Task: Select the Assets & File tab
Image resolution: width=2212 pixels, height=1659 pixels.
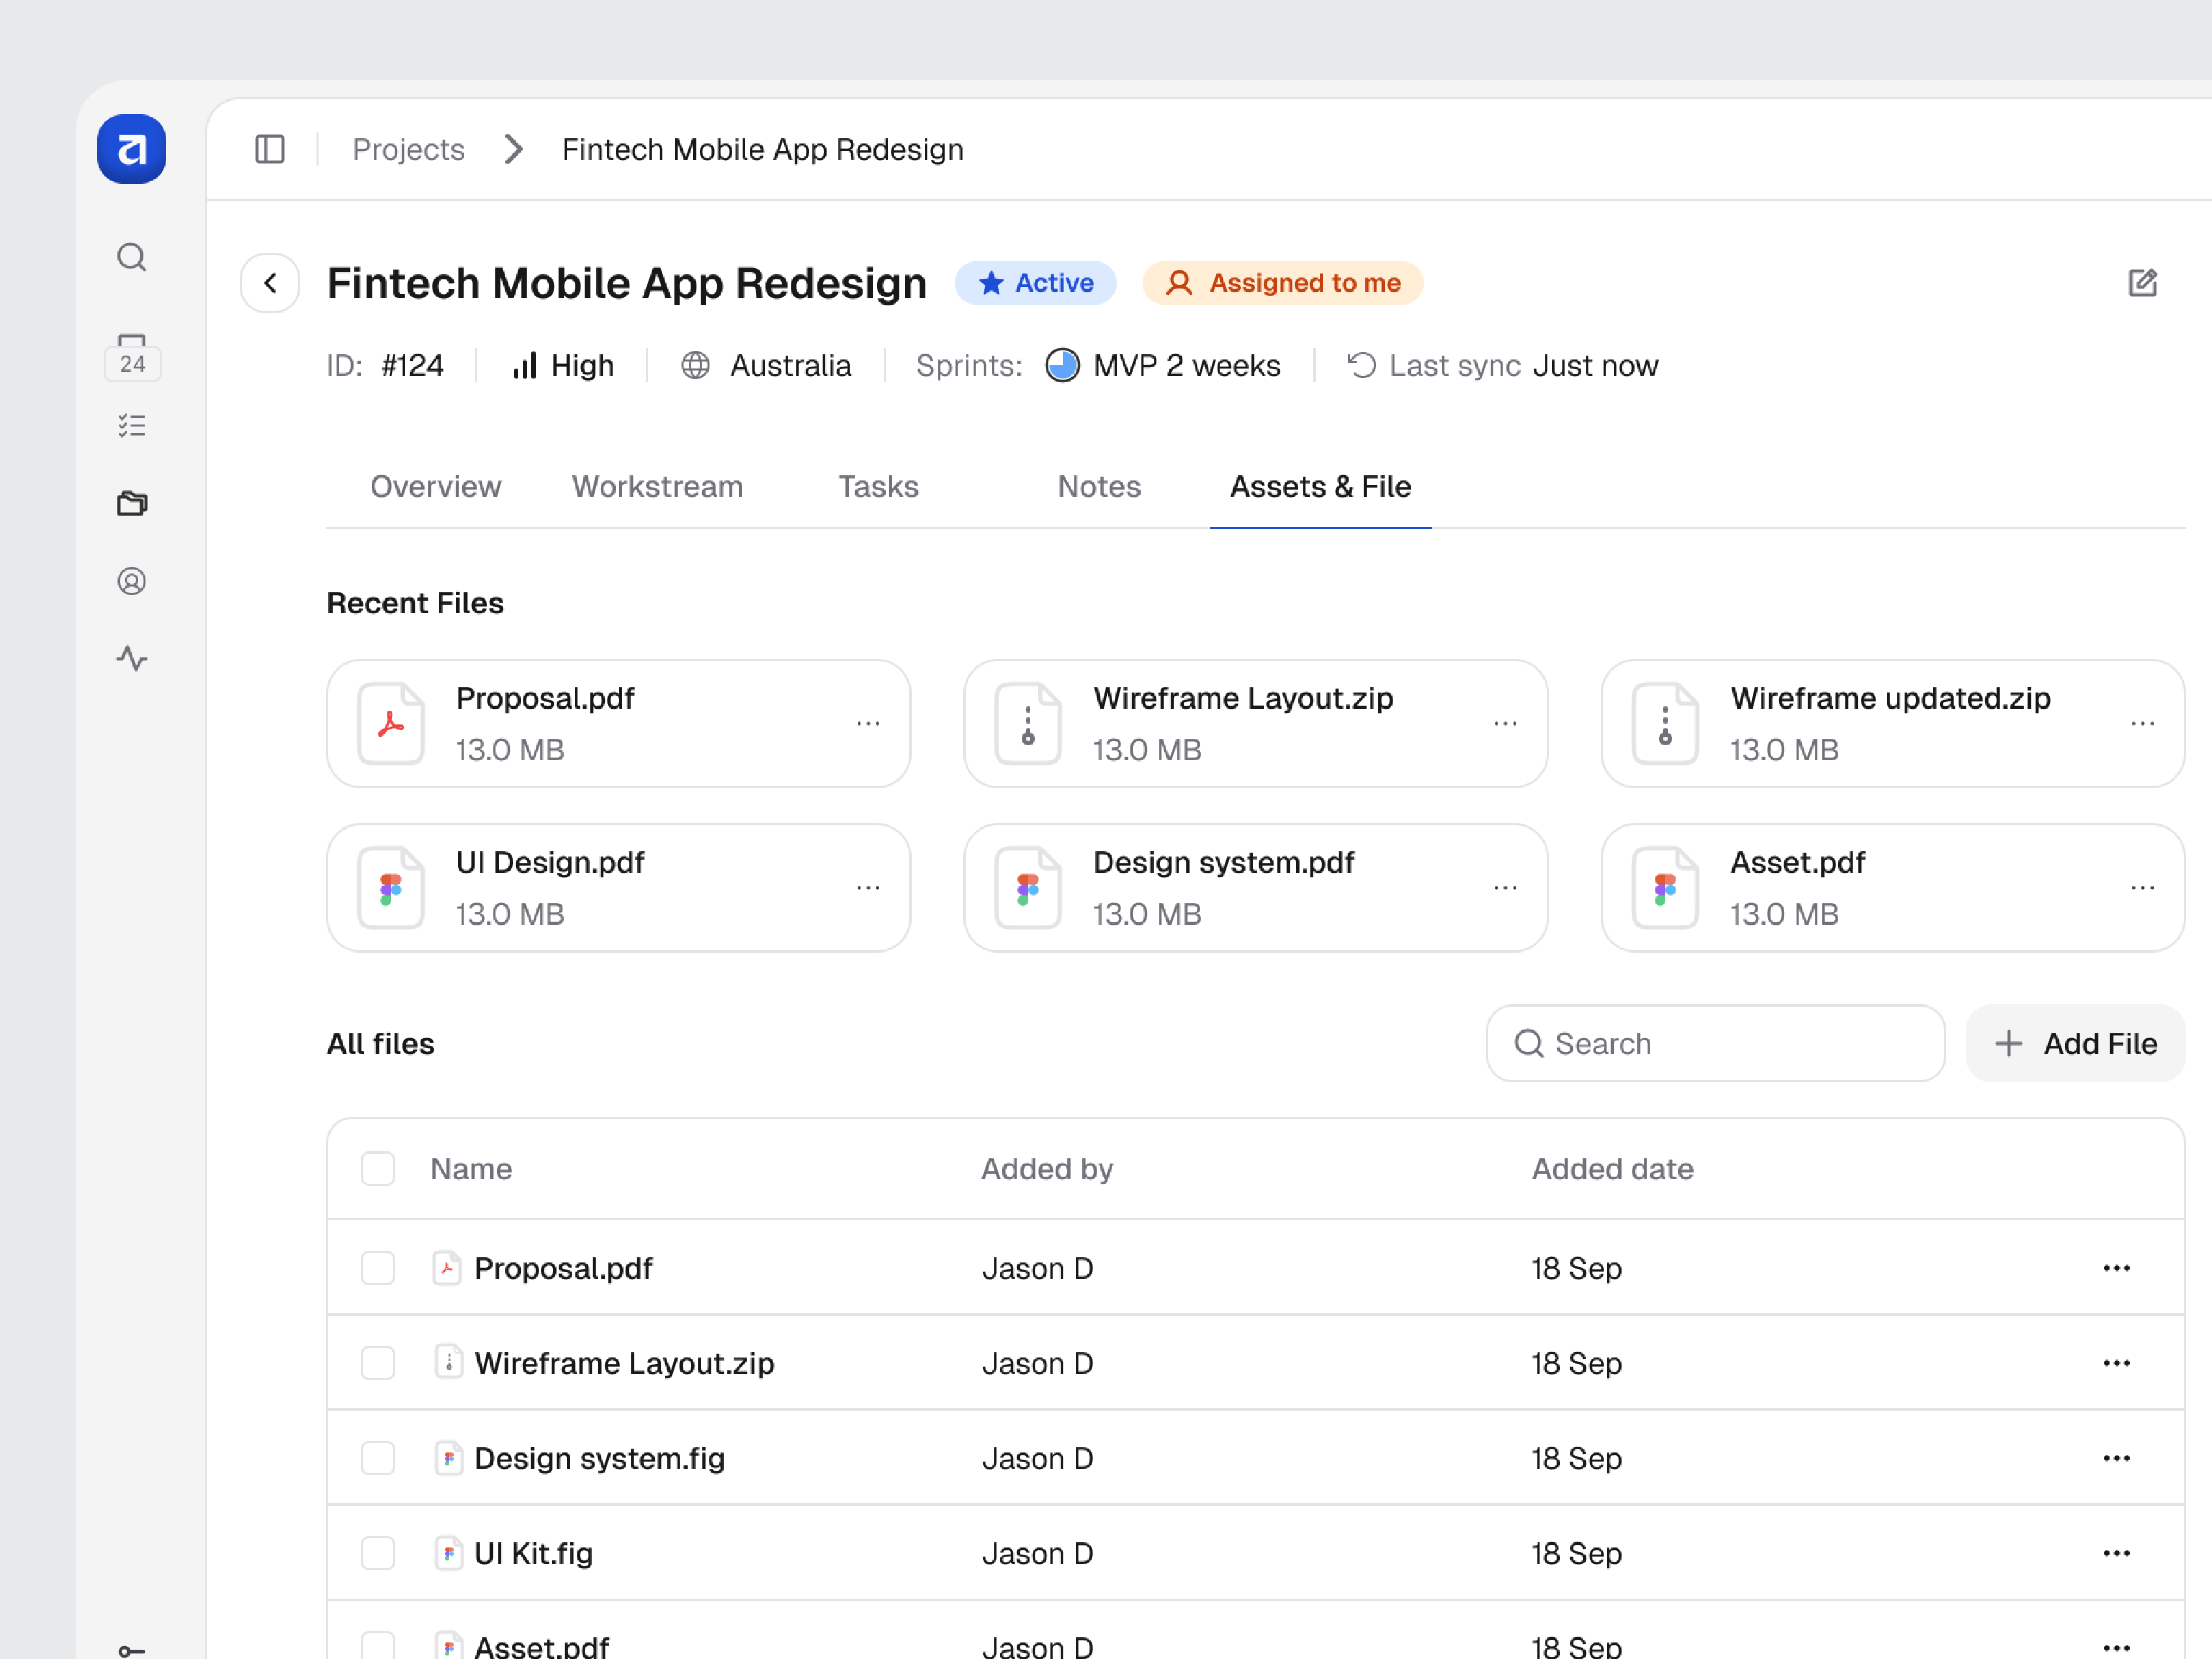Action: (1320, 486)
